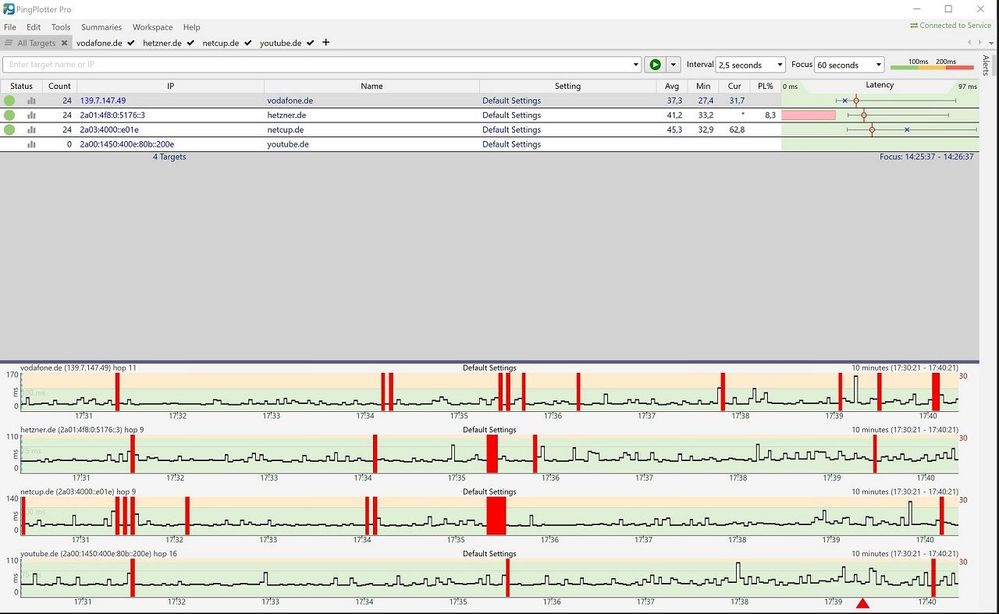
Task: Sort by the Avg column header
Action: pyautogui.click(x=672, y=86)
